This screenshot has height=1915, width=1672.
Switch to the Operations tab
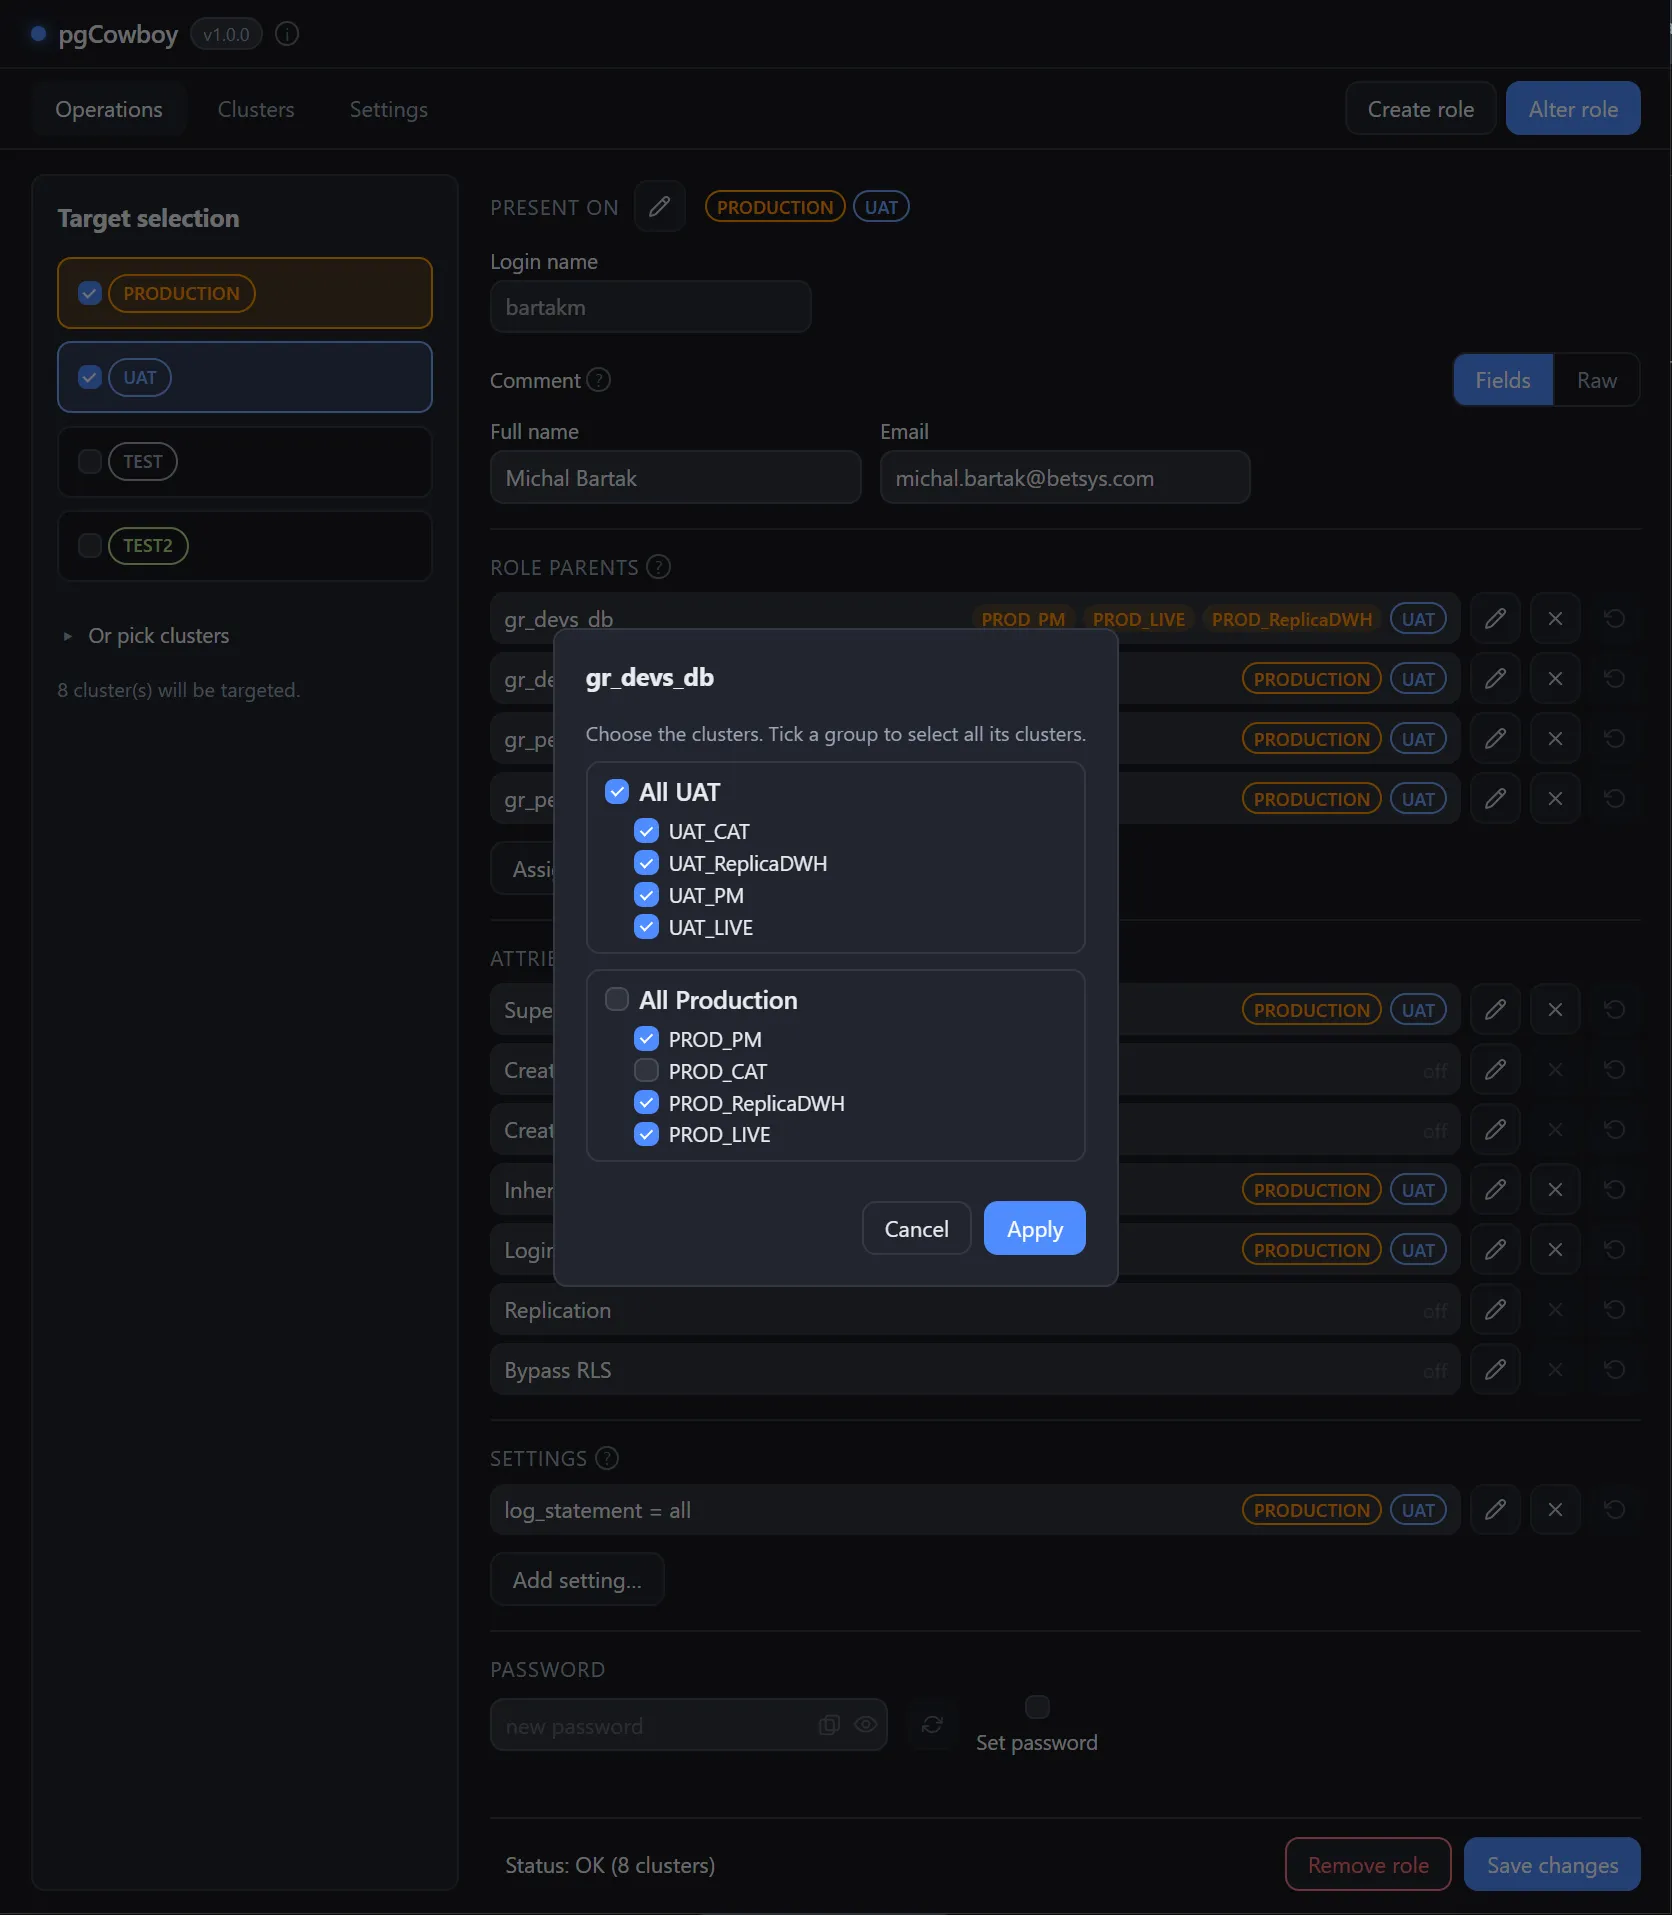tap(109, 109)
